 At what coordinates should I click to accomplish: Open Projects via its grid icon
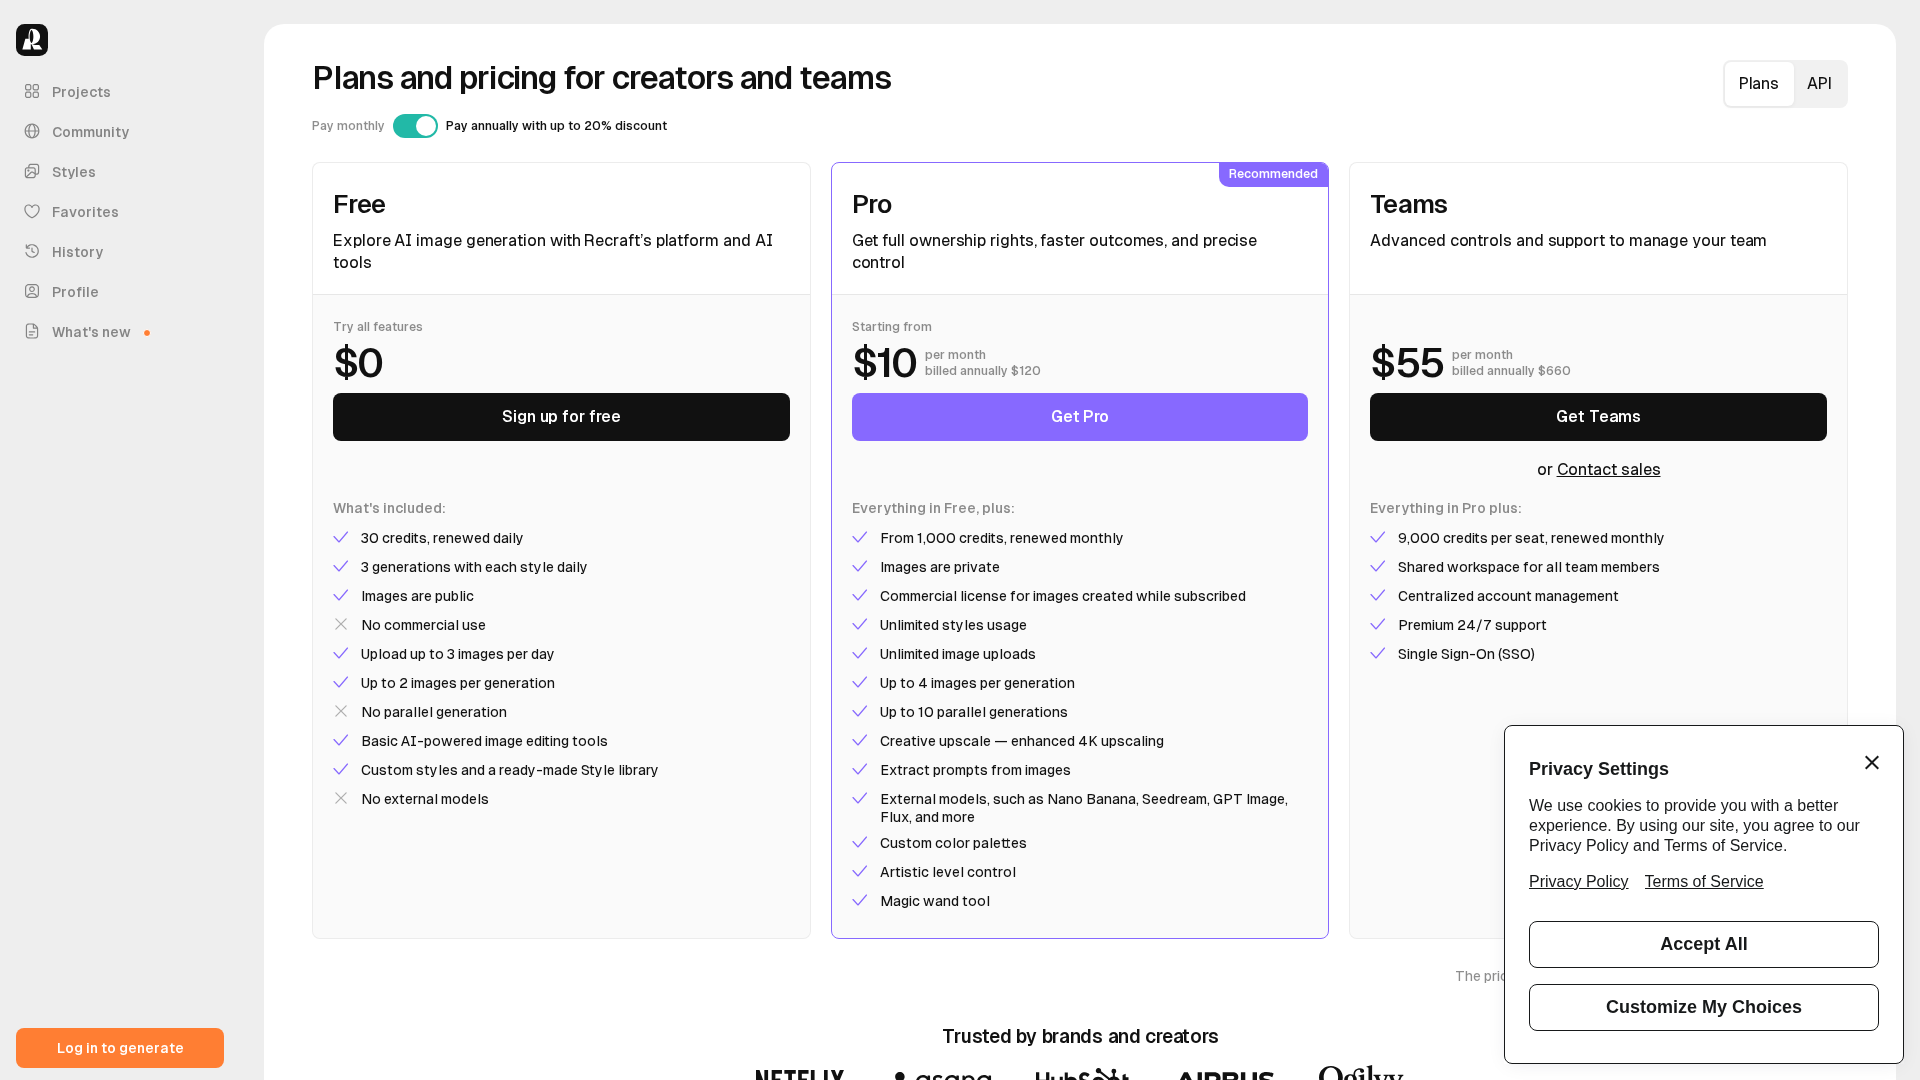click(32, 91)
